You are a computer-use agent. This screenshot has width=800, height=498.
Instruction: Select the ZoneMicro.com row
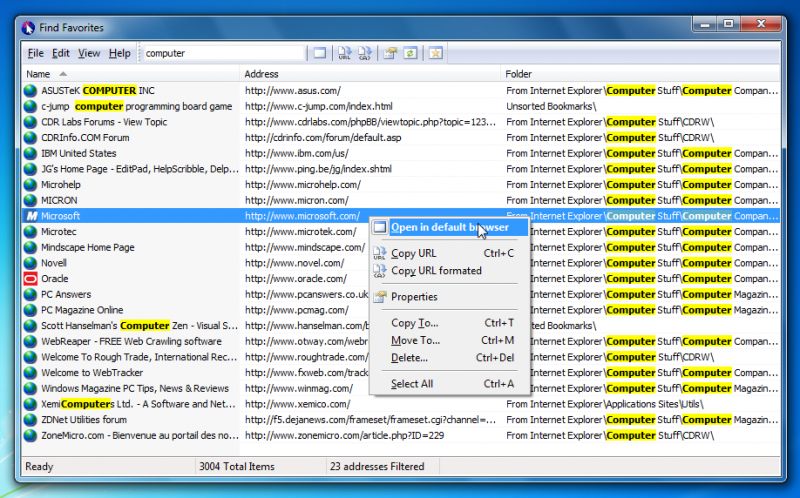[401, 435]
